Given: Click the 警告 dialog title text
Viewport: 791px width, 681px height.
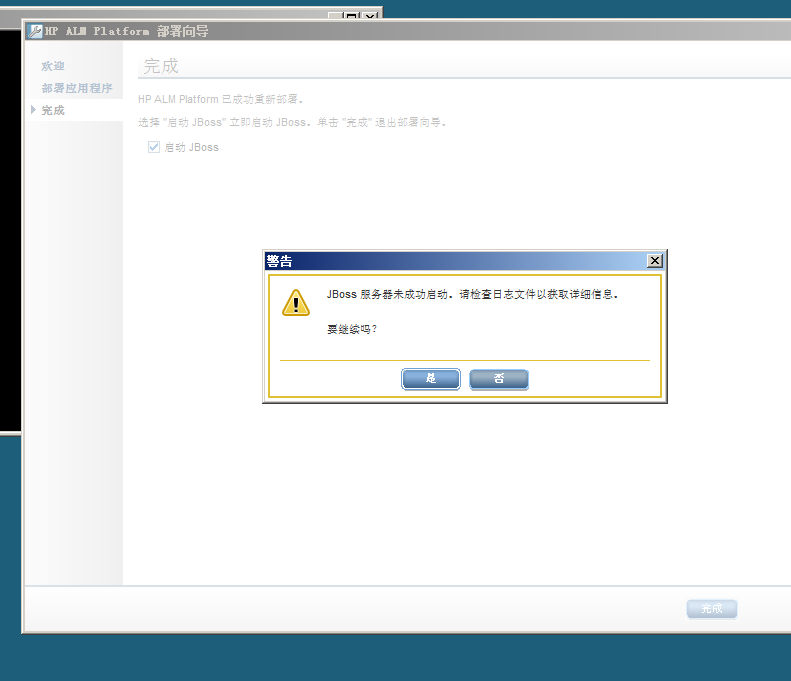Looking at the screenshot, I should click(x=279, y=261).
